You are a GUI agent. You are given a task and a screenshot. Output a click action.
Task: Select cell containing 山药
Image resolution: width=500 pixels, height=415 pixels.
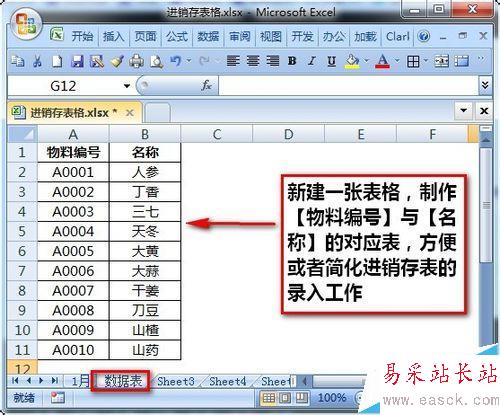click(x=145, y=350)
